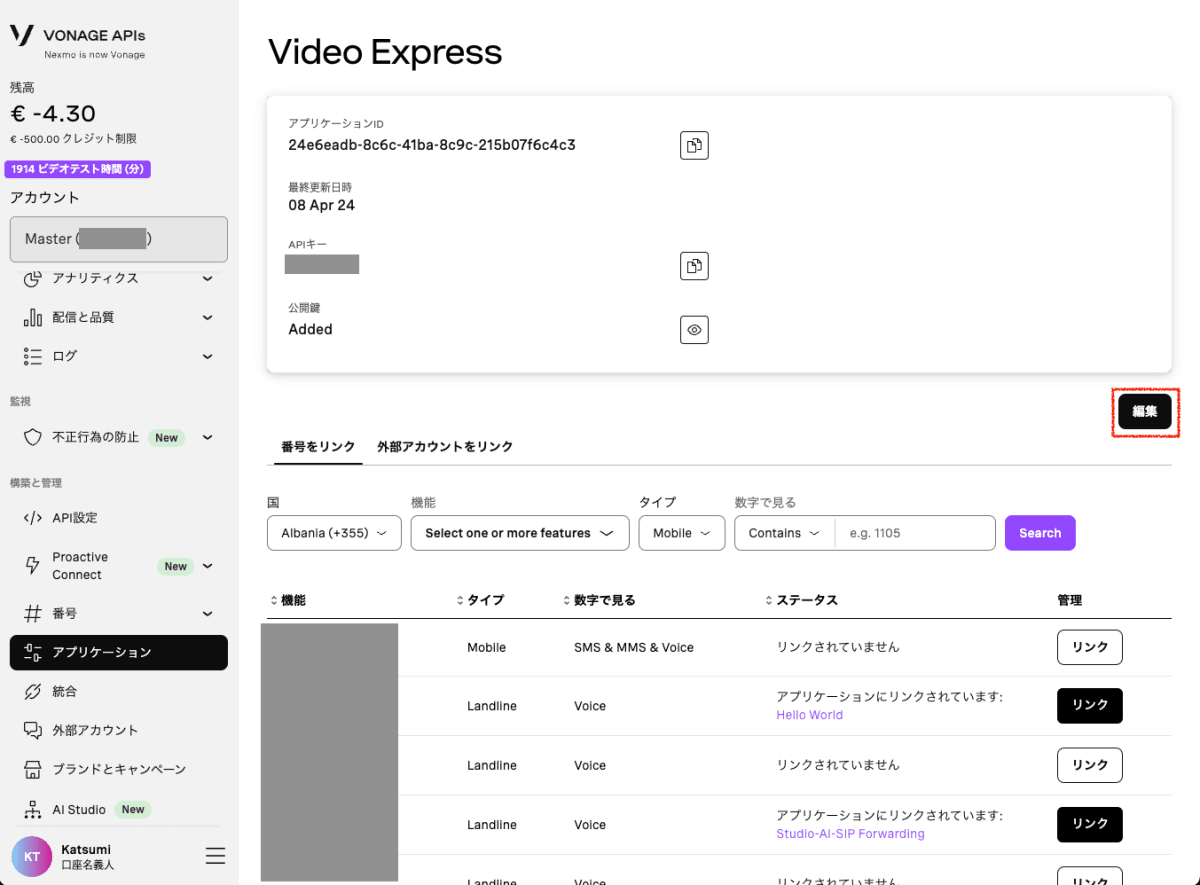
Task: Click the ブランドとキャンペーン store icon
Action: click(33, 769)
